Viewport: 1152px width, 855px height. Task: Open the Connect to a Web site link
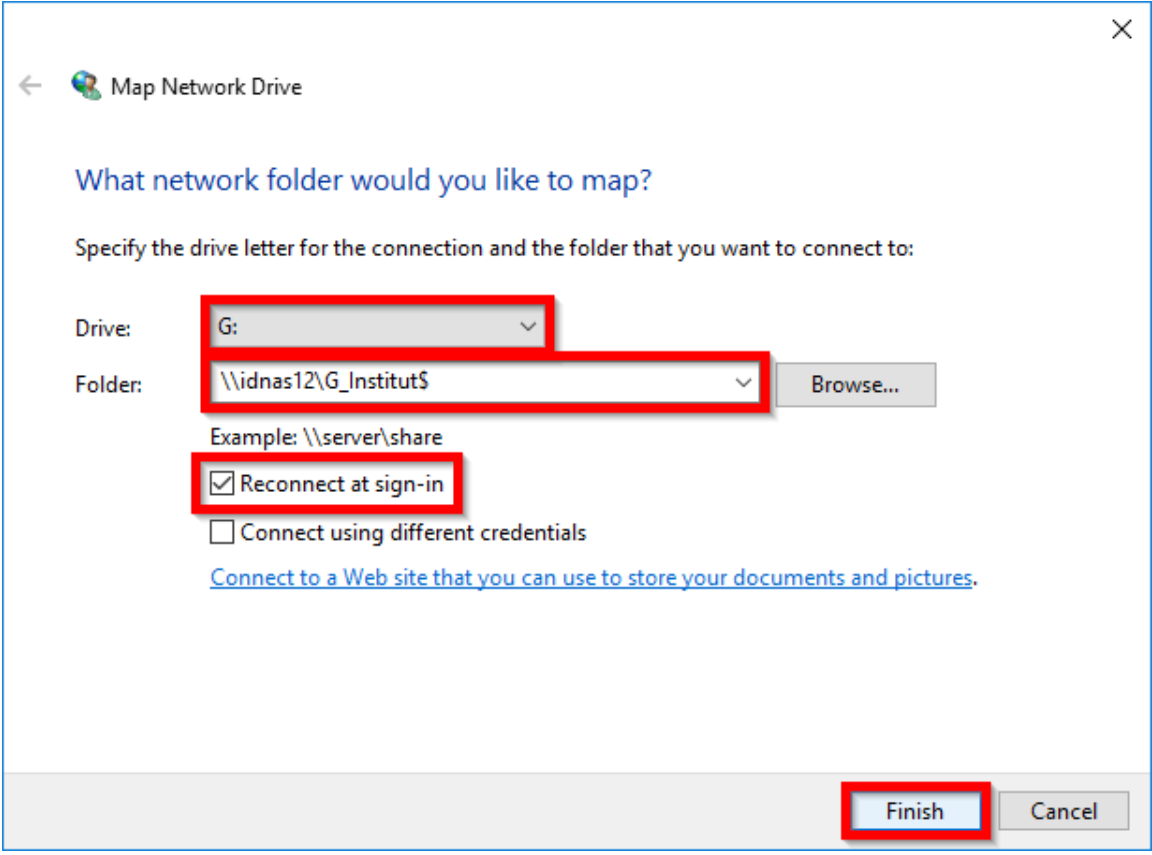591,578
